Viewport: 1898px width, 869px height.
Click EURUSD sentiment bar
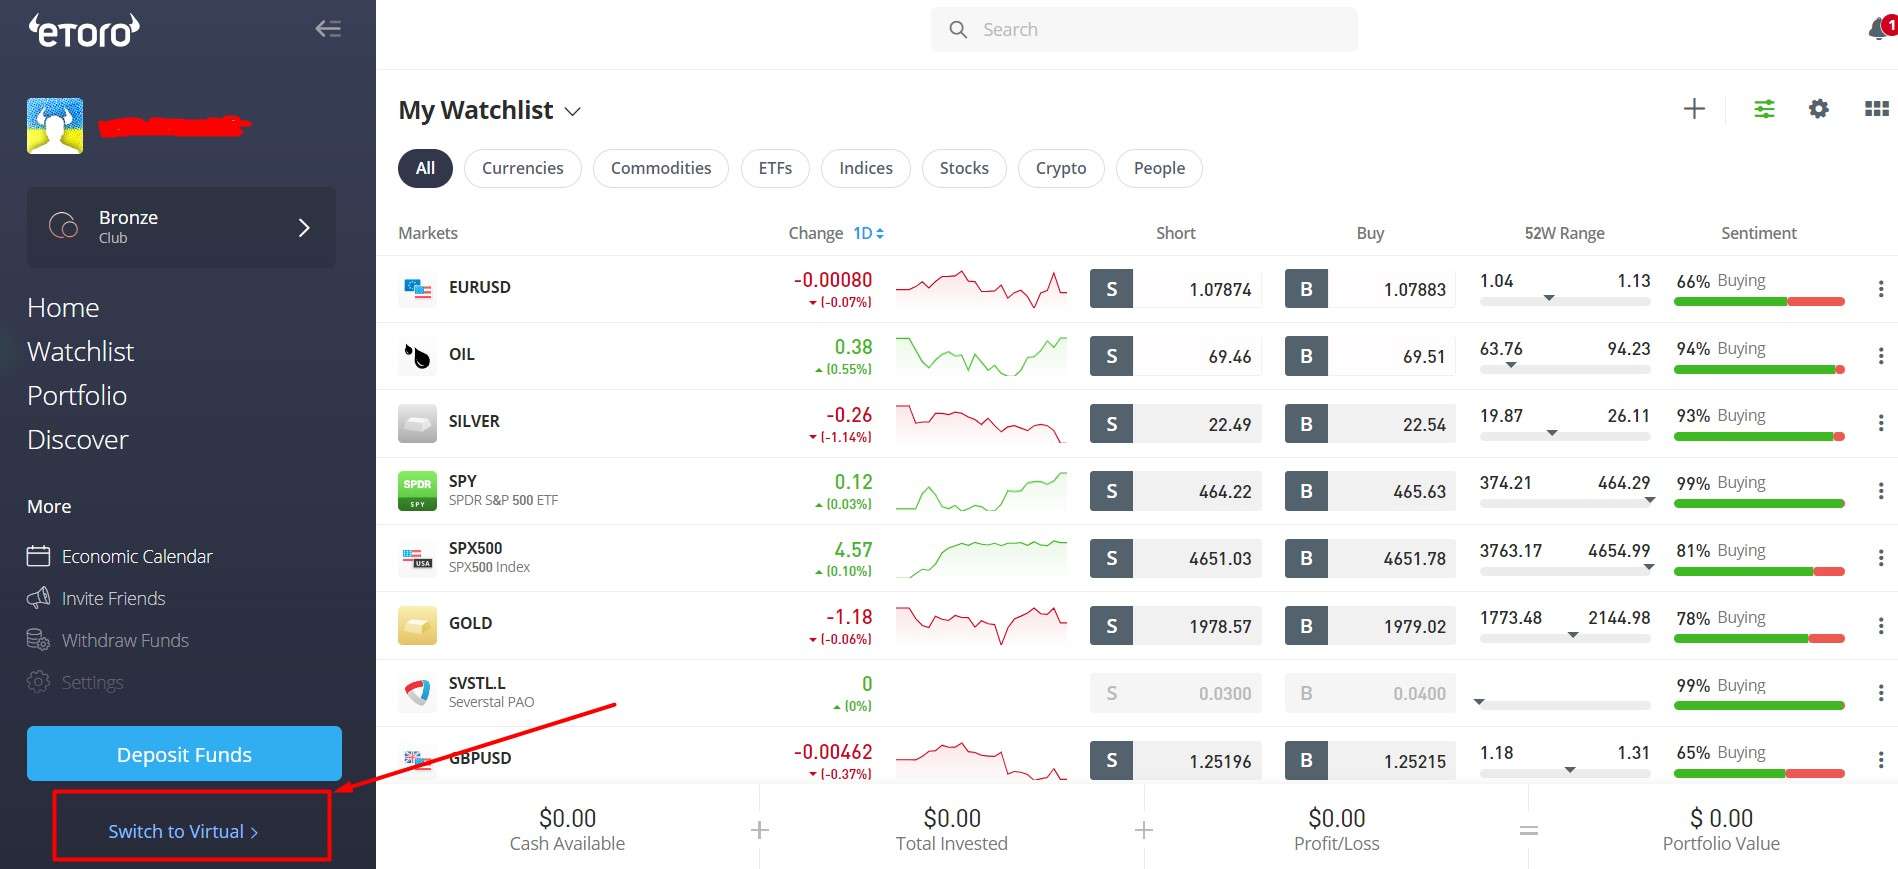[1759, 301]
